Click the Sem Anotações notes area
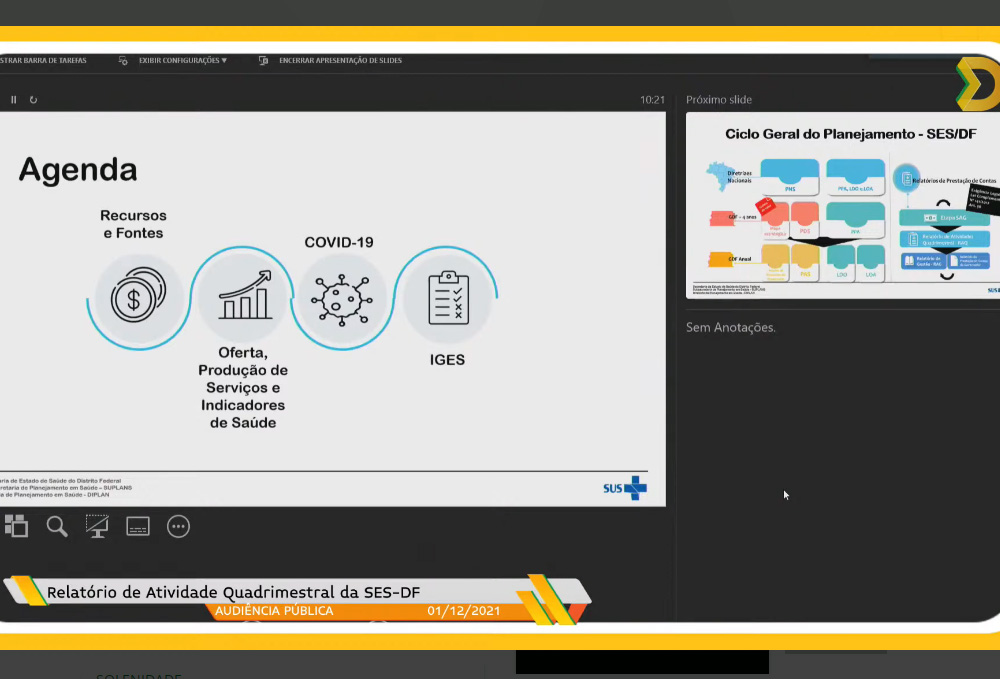1000x679 pixels. [x=731, y=327]
